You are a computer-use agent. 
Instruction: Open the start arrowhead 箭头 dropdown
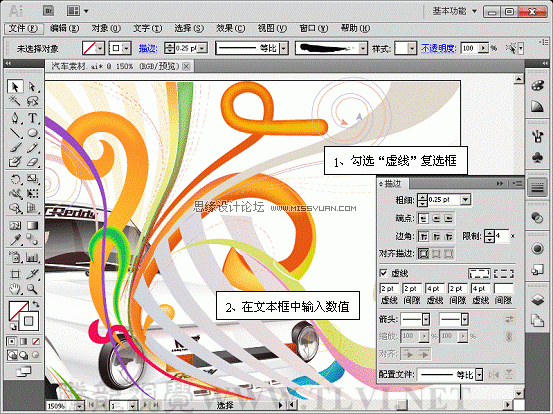point(426,319)
